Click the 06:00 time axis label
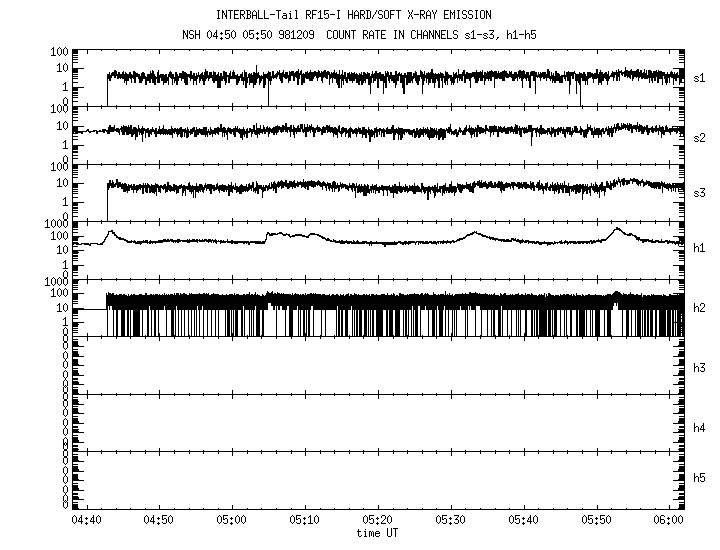Image resolution: width=720 pixels, height=550 pixels. (670, 521)
